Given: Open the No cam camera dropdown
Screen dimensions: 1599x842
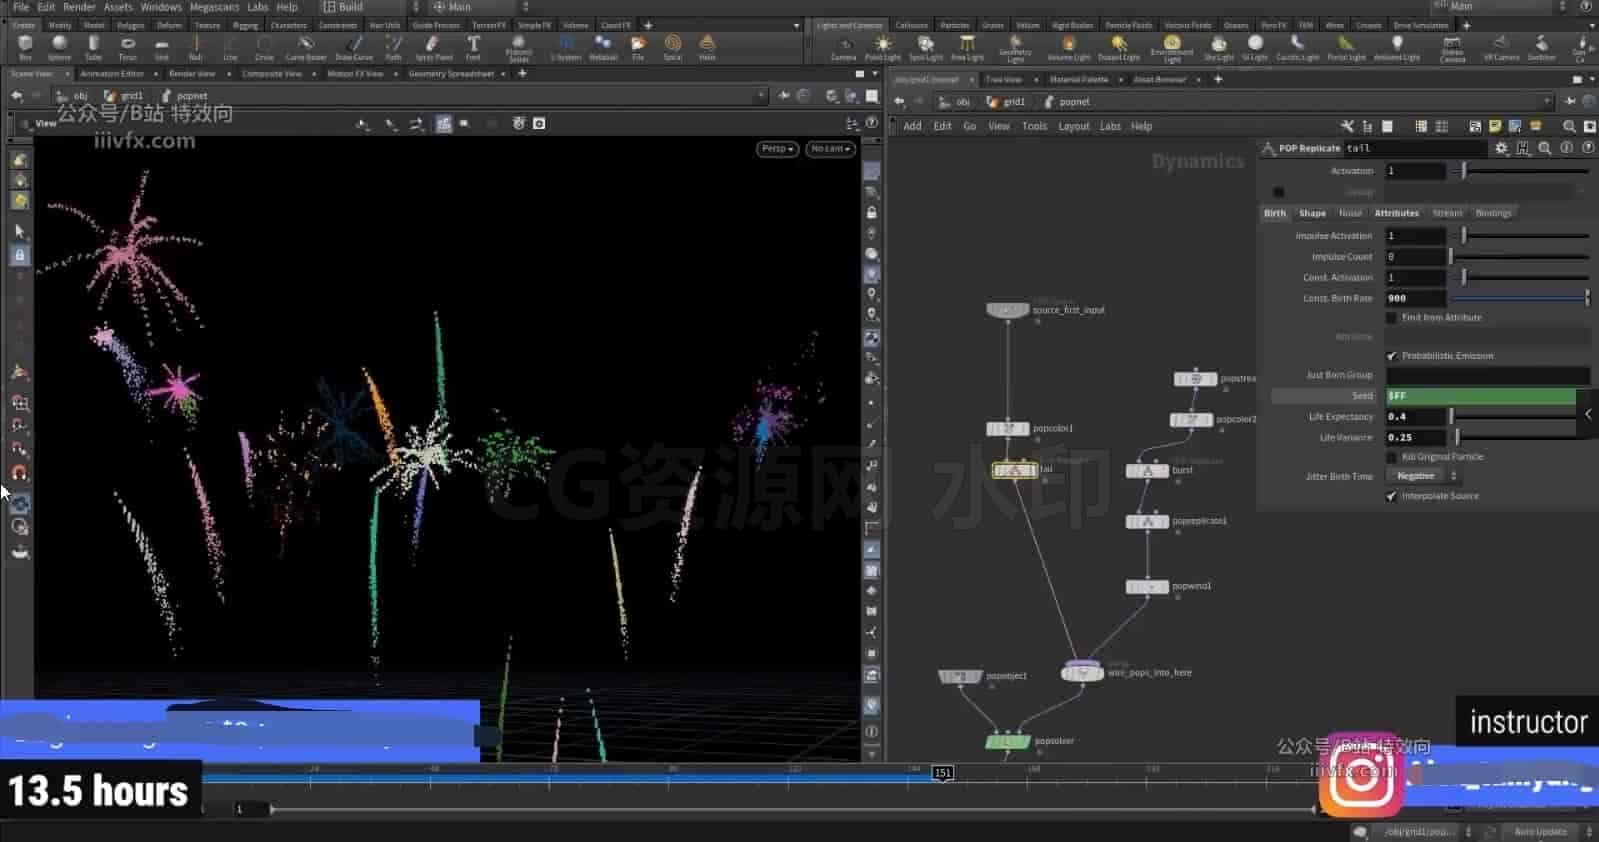Looking at the screenshot, I should 830,149.
